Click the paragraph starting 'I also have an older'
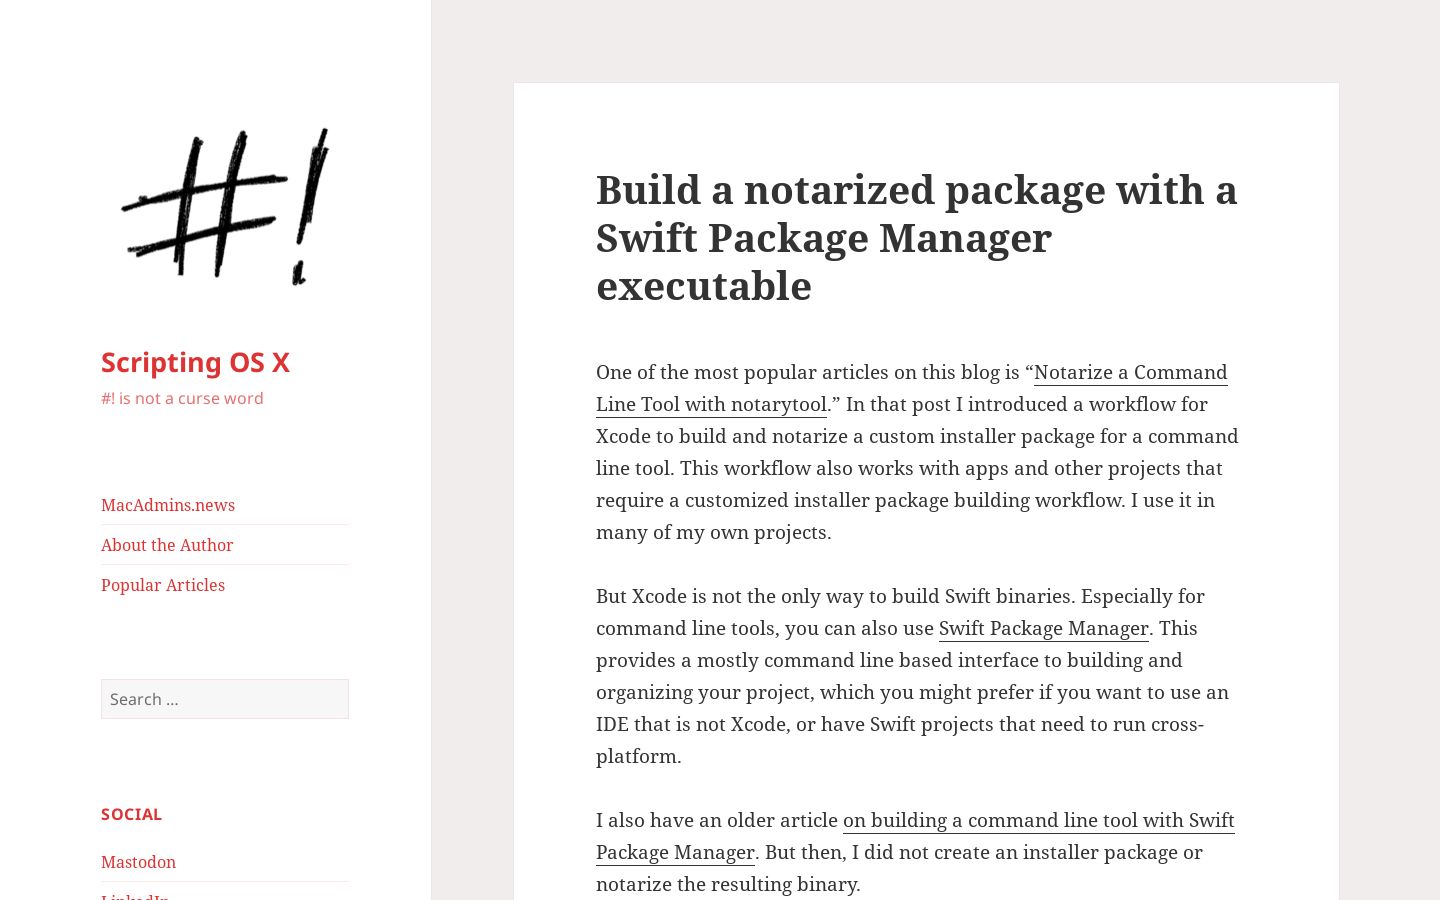Image resolution: width=1440 pixels, height=900 pixels. coord(915,852)
